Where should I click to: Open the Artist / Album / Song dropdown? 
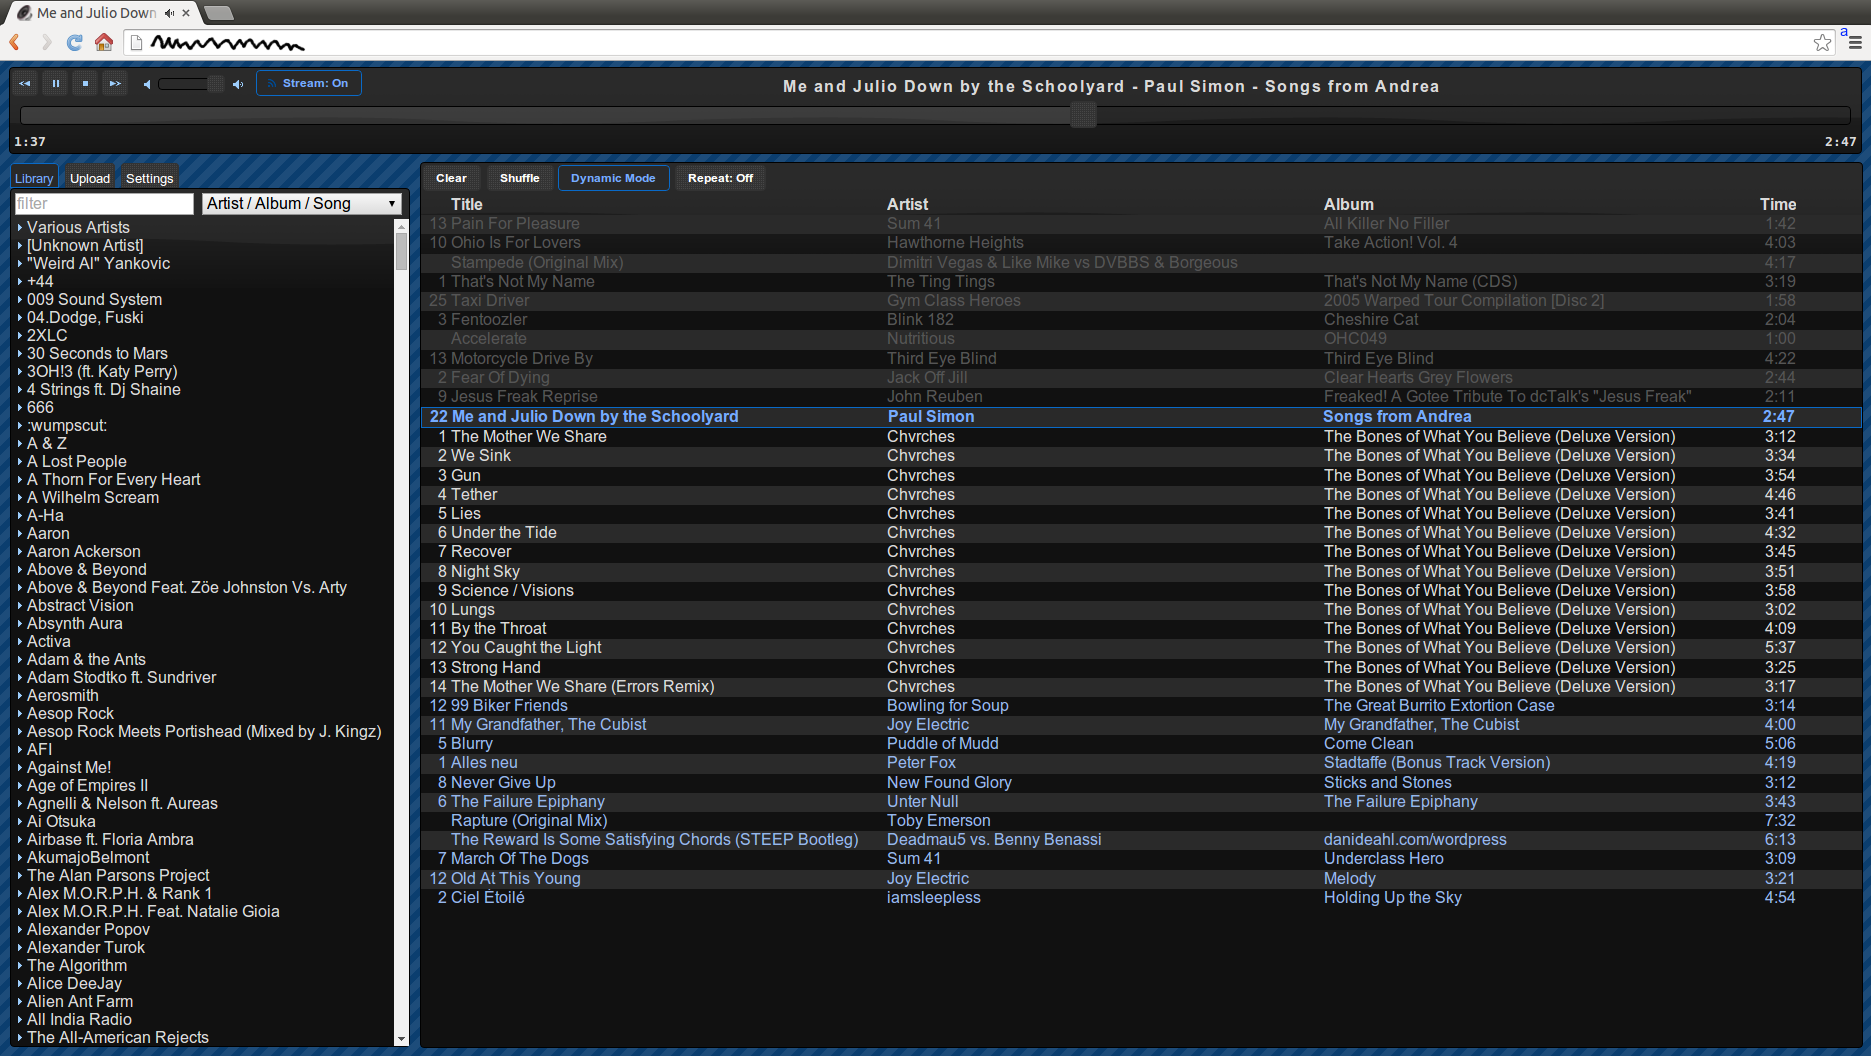point(302,203)
